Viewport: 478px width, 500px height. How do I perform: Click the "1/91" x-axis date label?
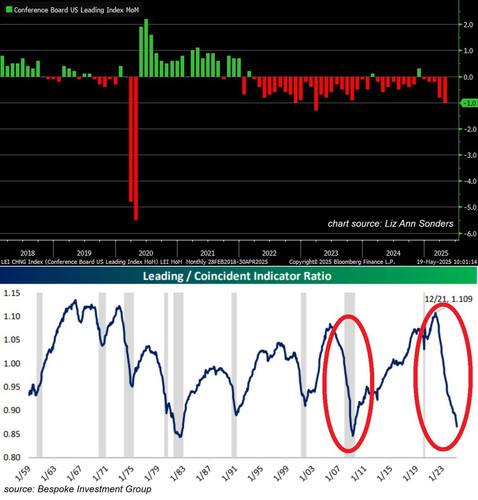point(229,473)
